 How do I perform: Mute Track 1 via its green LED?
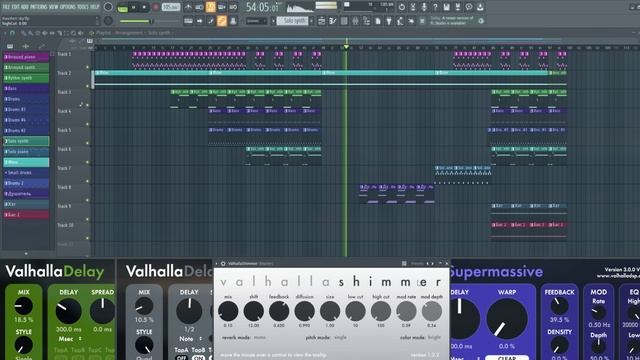click(87, 67)
